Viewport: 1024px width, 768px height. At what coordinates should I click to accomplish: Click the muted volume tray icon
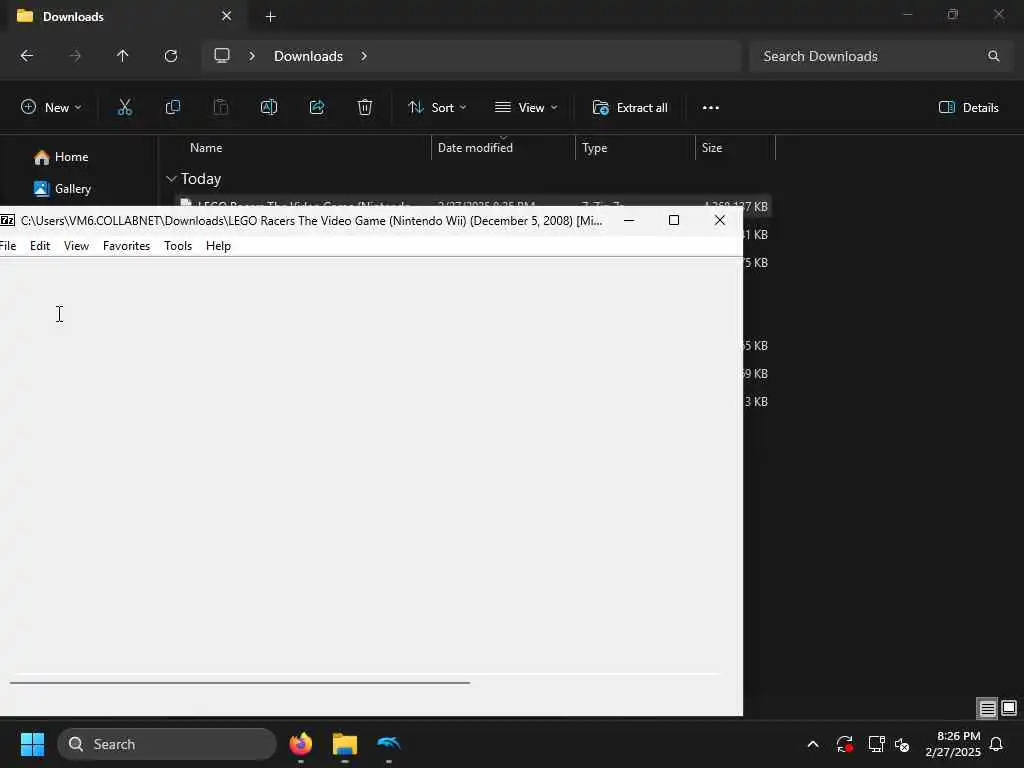(x=902, y=744)
